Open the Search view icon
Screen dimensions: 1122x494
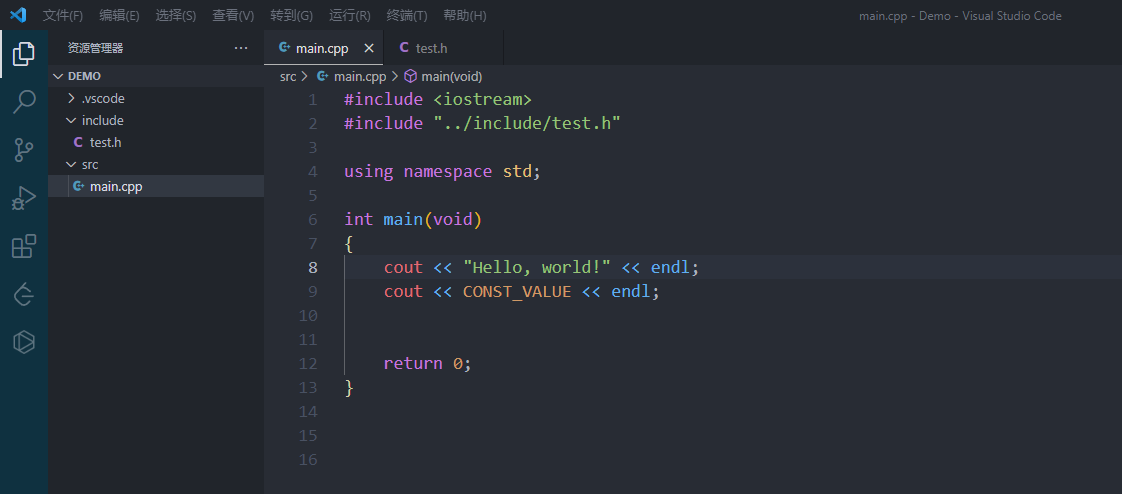point(24,102)
